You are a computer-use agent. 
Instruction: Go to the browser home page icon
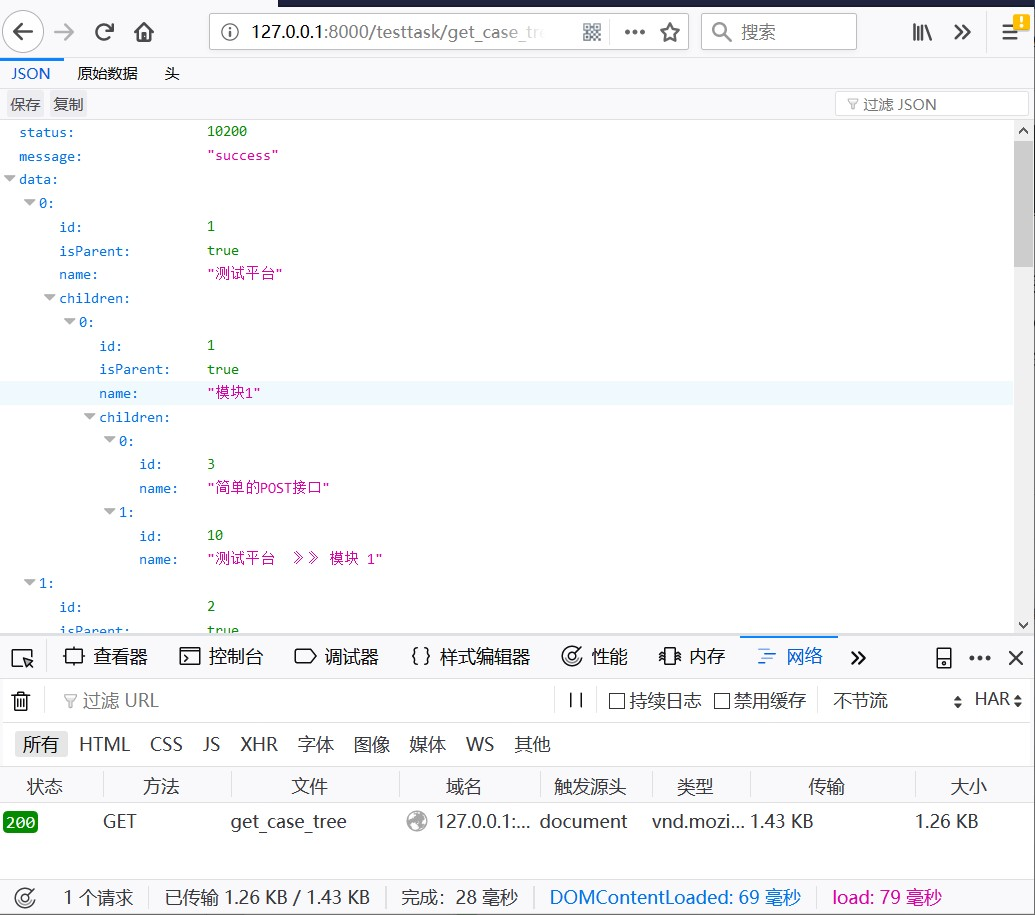point(144,32)
